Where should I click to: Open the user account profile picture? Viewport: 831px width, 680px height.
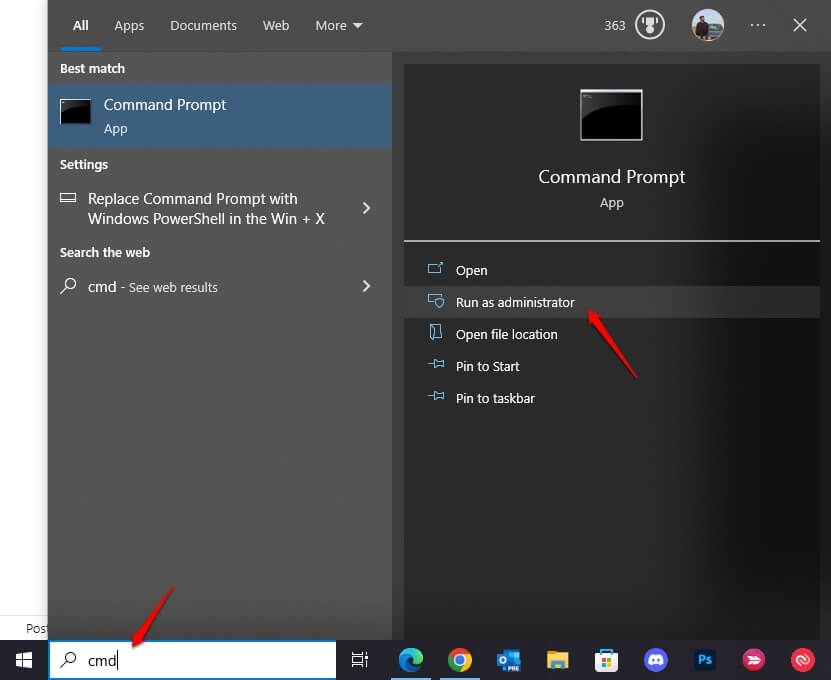pos(707,26)
